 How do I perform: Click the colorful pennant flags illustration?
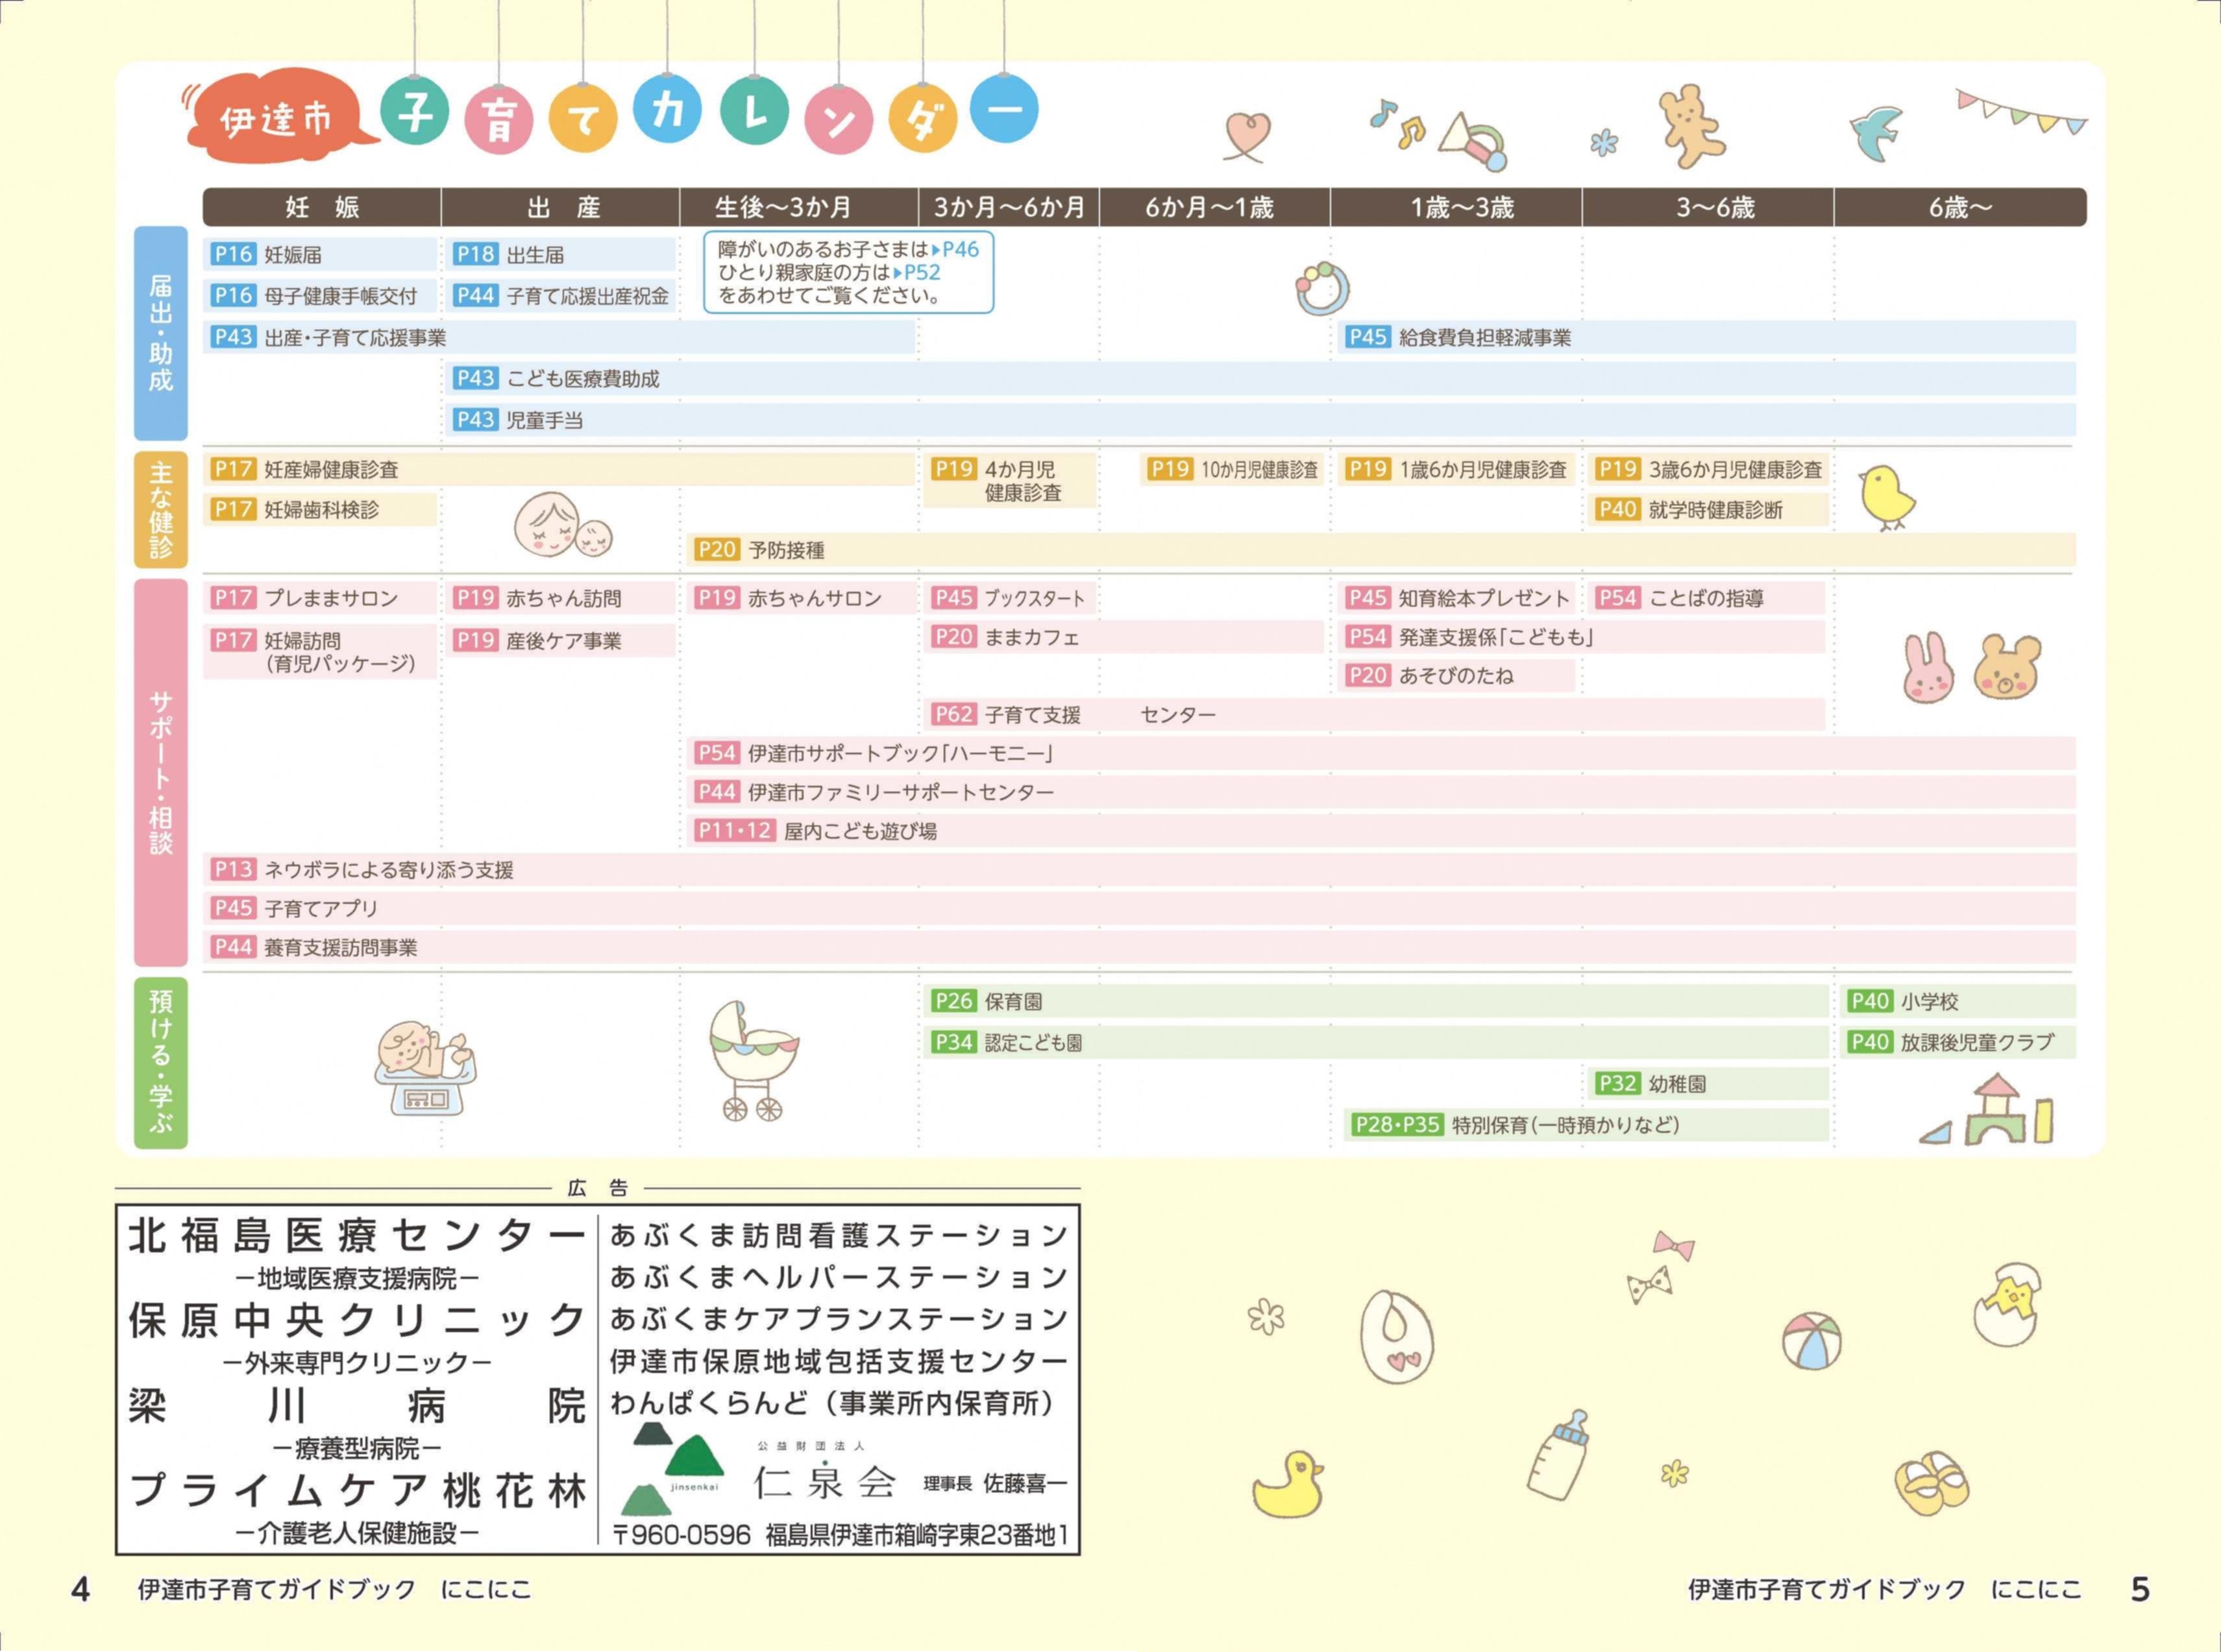click(x=2021, y=112)
